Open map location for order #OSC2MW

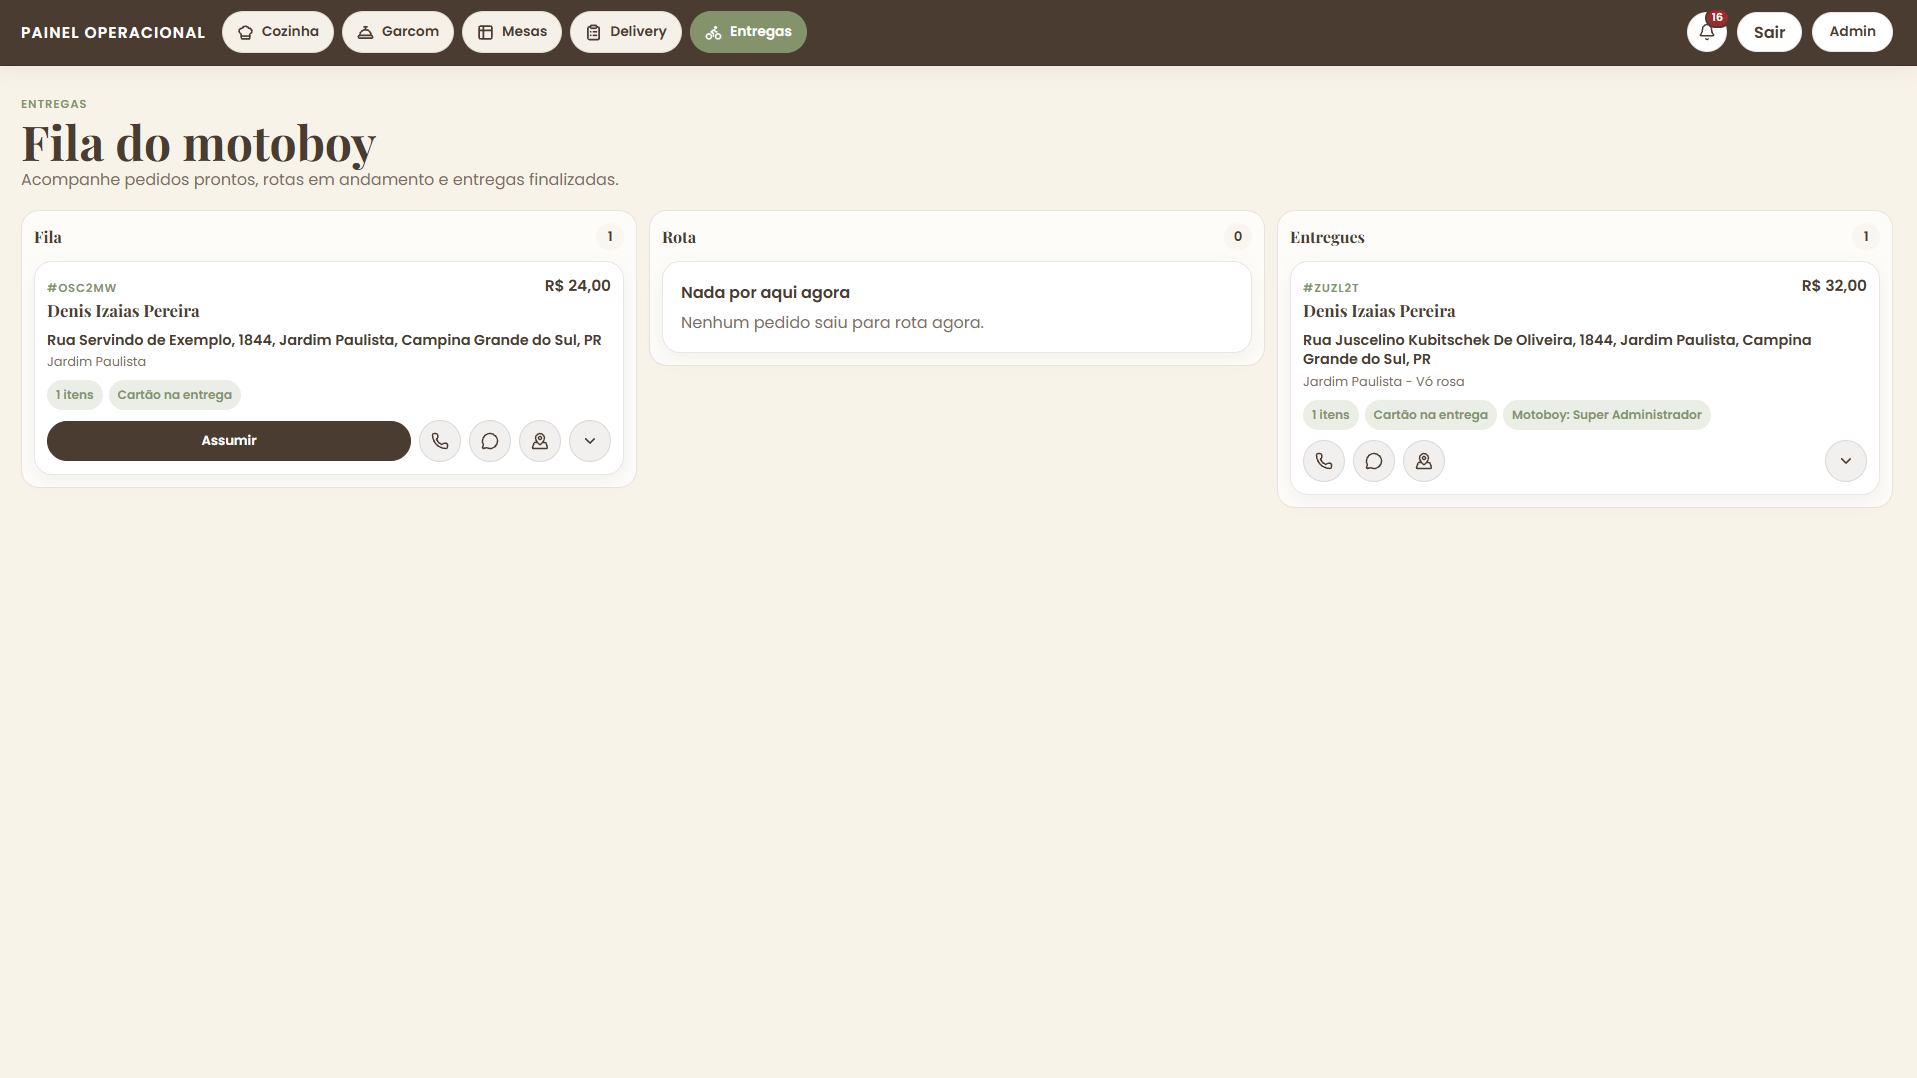click(x=540, y=441)
